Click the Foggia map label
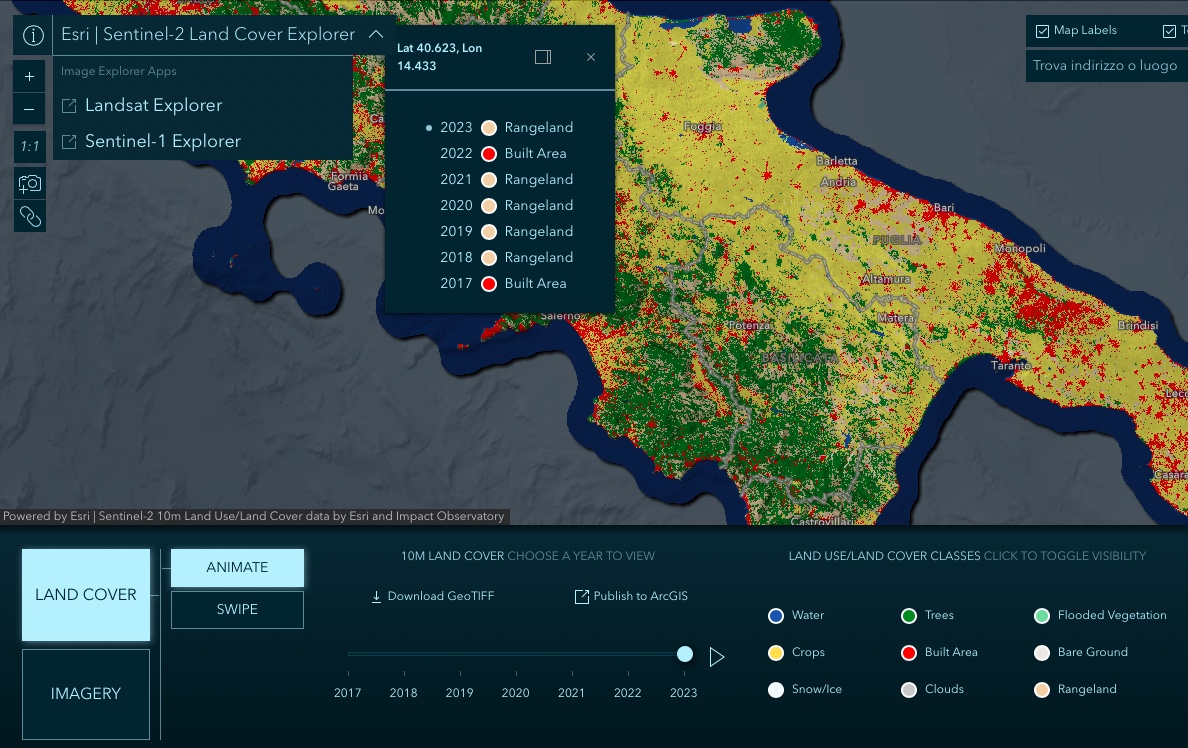 [702, 127]
